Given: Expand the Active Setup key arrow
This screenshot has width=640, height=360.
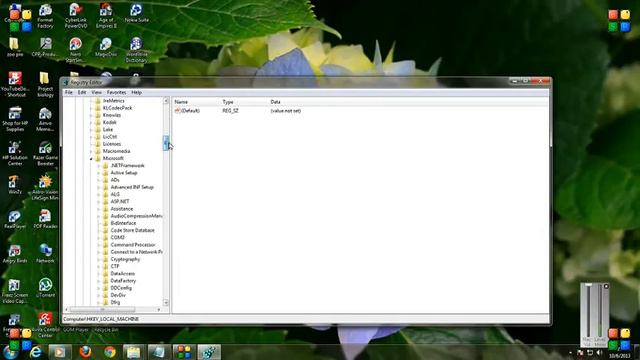Looking at the screenshot, I should 98,173.
